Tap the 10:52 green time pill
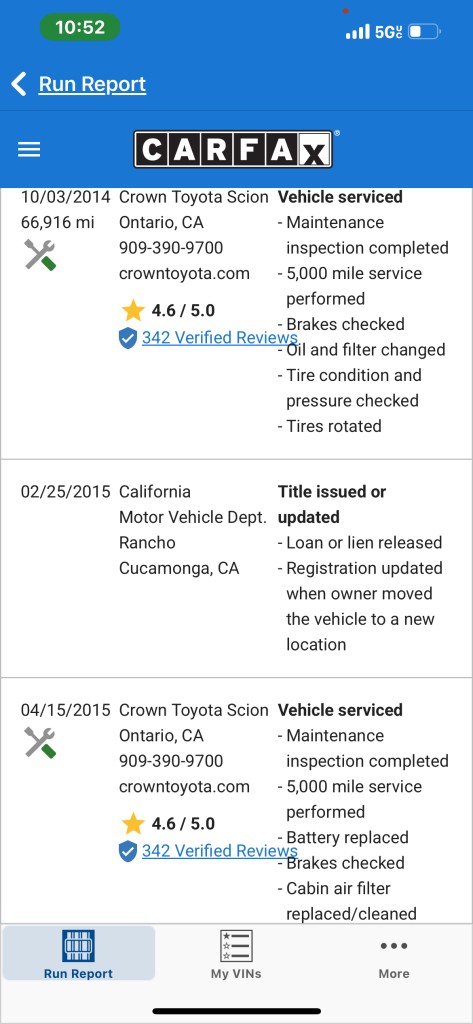The image size is (473, 1024). 80,27
